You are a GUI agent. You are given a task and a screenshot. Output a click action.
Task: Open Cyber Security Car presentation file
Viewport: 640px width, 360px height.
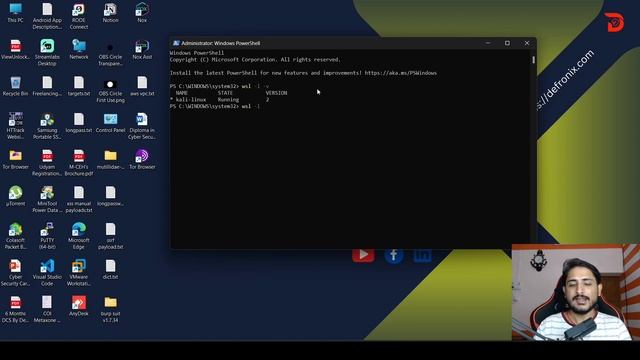point(16,273)
